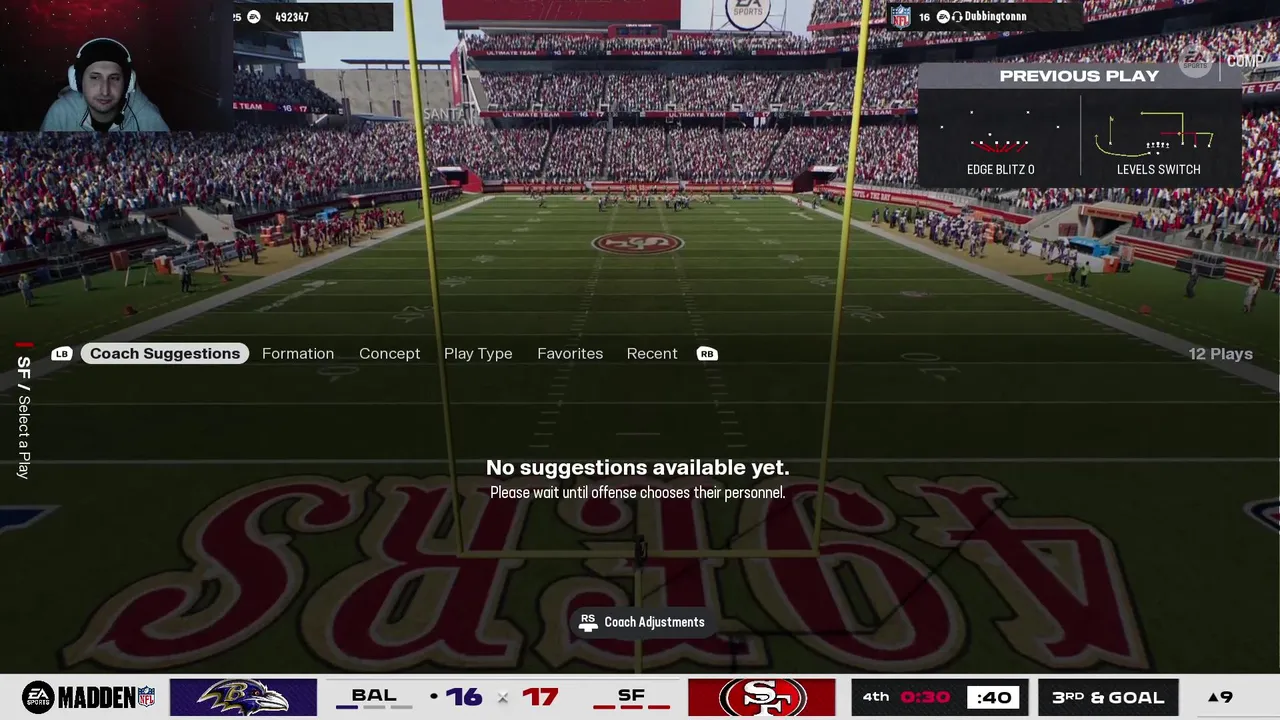Screen dimensions: 1280x720
Task: Open the Concept tab
Action: (x=390, y=354)
